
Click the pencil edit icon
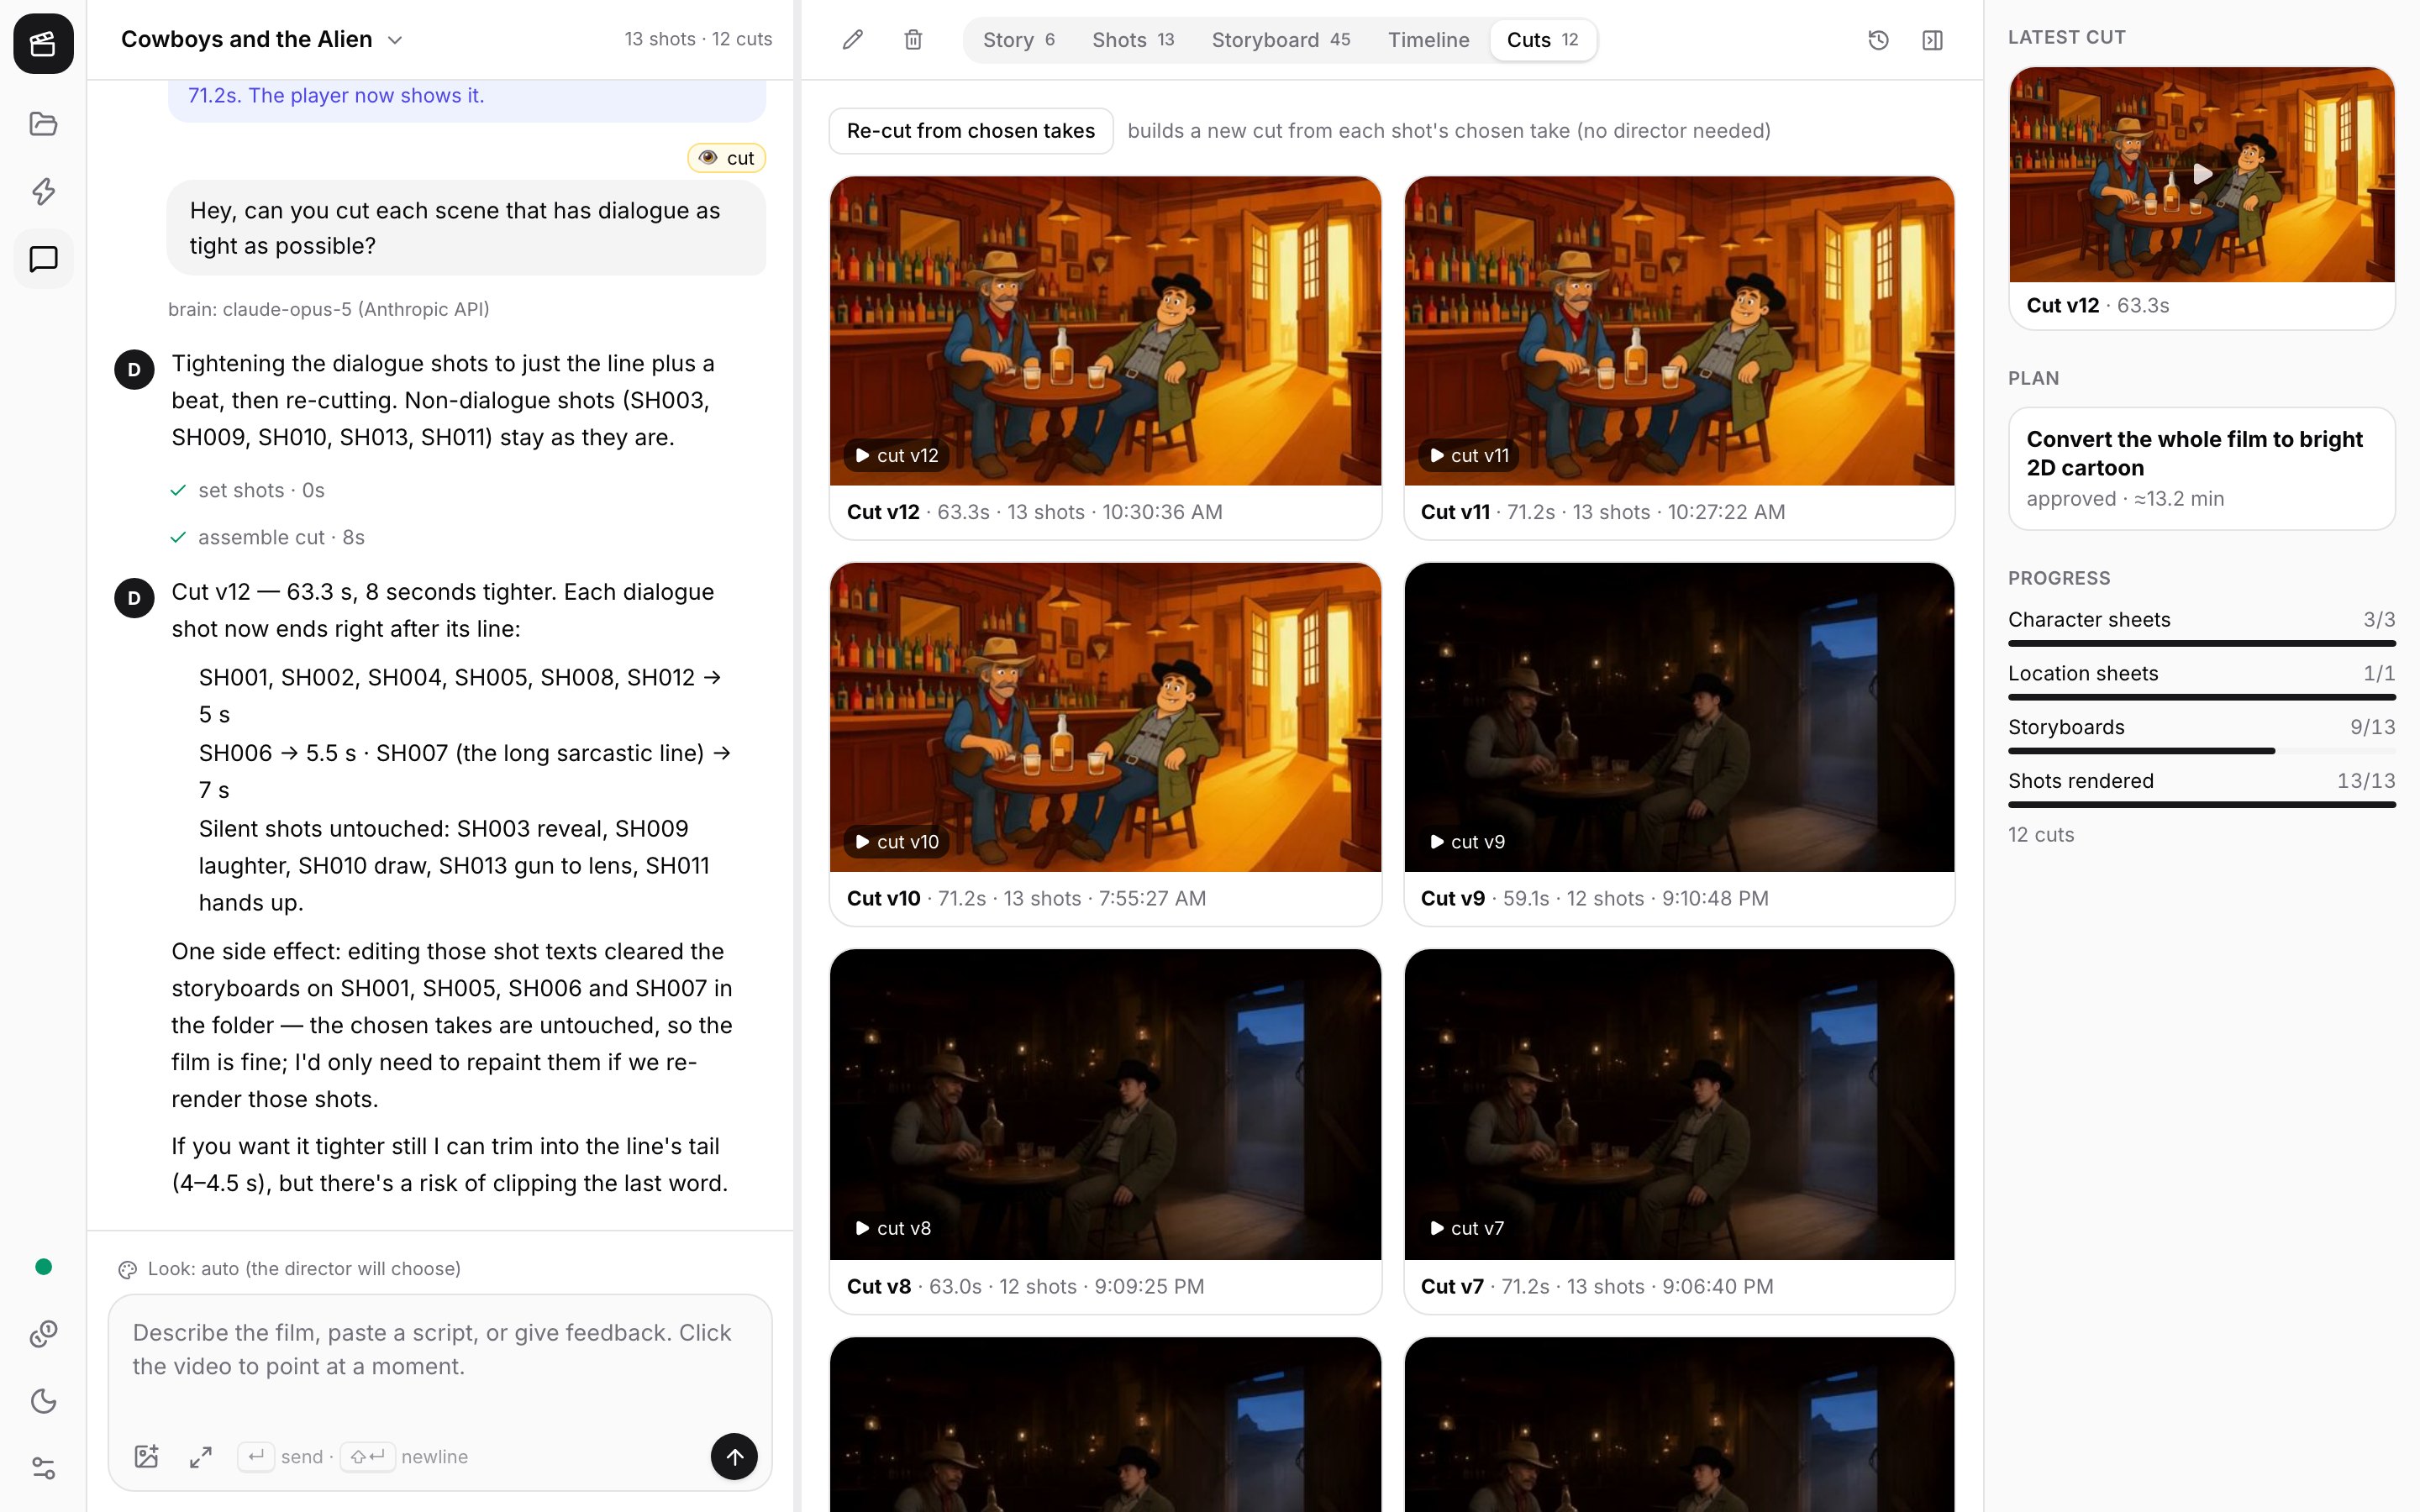852,40
